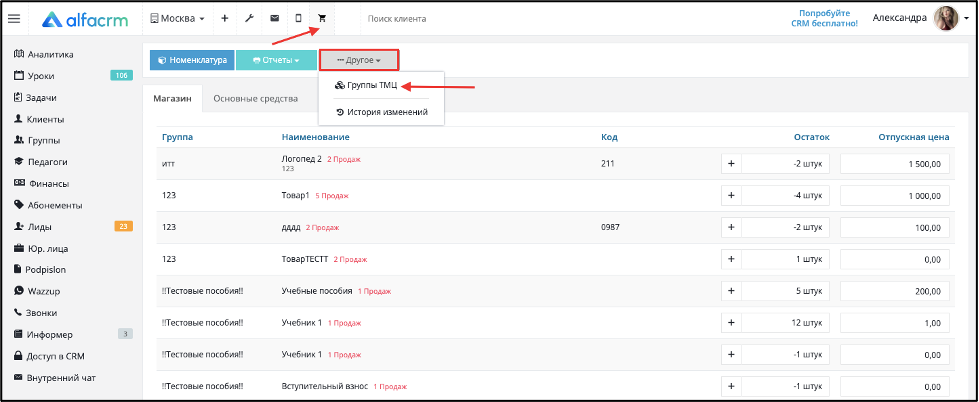This screenshot has height=402, width=979.
Task: Open the envelope mail icon
Action: pyautogui.click(x=274, y=19)
